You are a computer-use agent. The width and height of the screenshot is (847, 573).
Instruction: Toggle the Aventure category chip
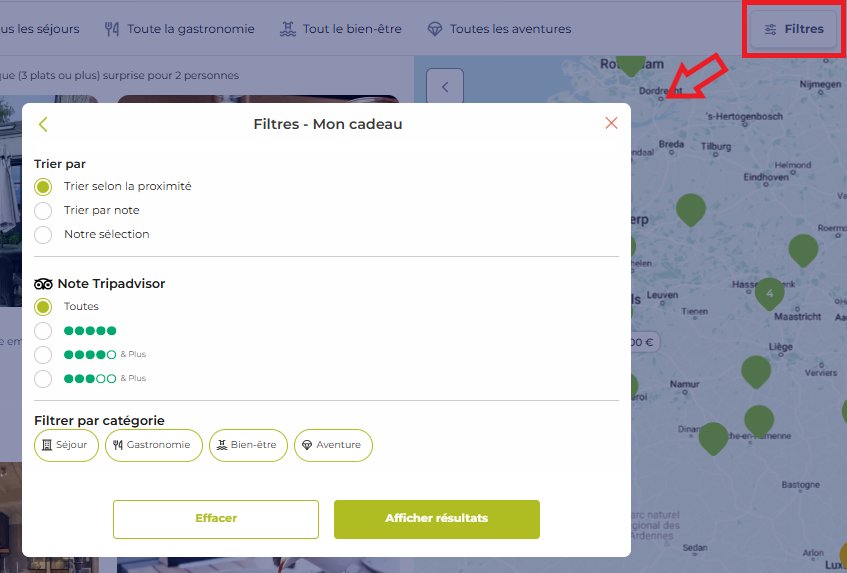point(333,445)
